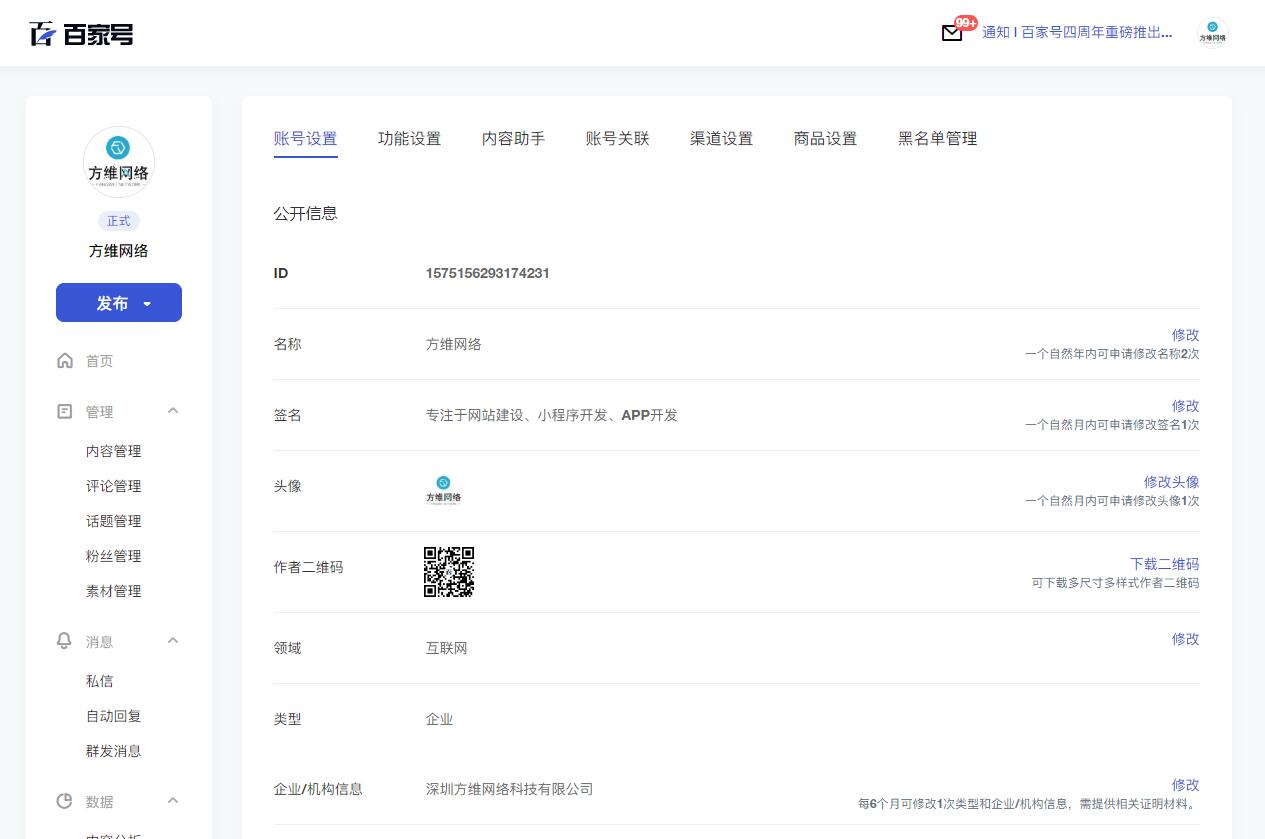Click the author QR code image
1265x839 pixels.
(448, 572)
